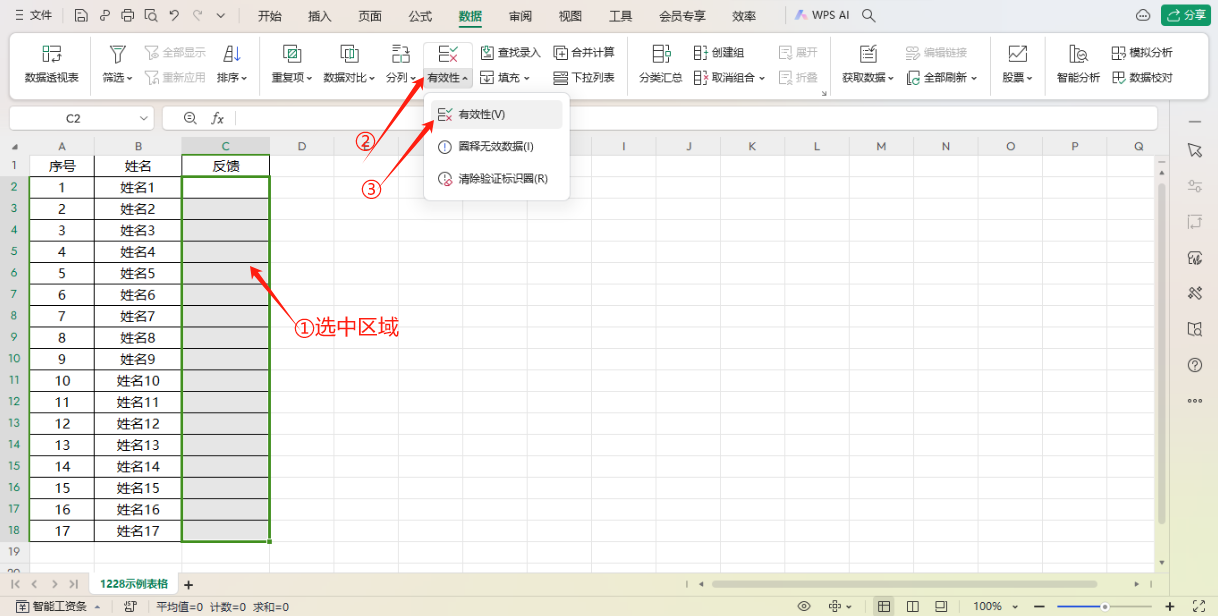Switch to the 审阅 ribbon tab
The image size is (1218, 616).
[x=520, y=16]
